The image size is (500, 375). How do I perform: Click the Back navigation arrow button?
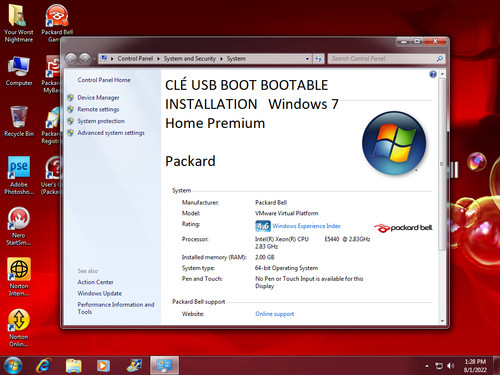71,59
